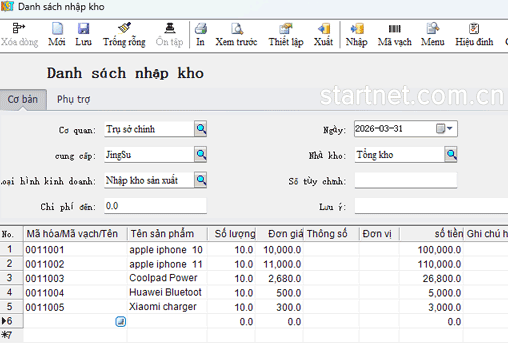Click the Ôn tập stamp icon

point(170,28)
